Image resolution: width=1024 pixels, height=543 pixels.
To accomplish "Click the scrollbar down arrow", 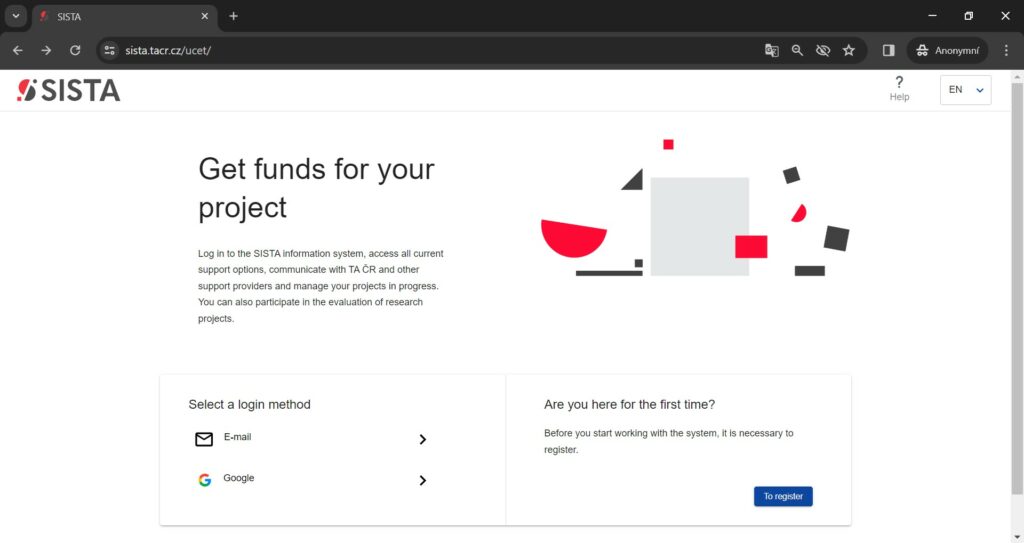I will 1017,537.
